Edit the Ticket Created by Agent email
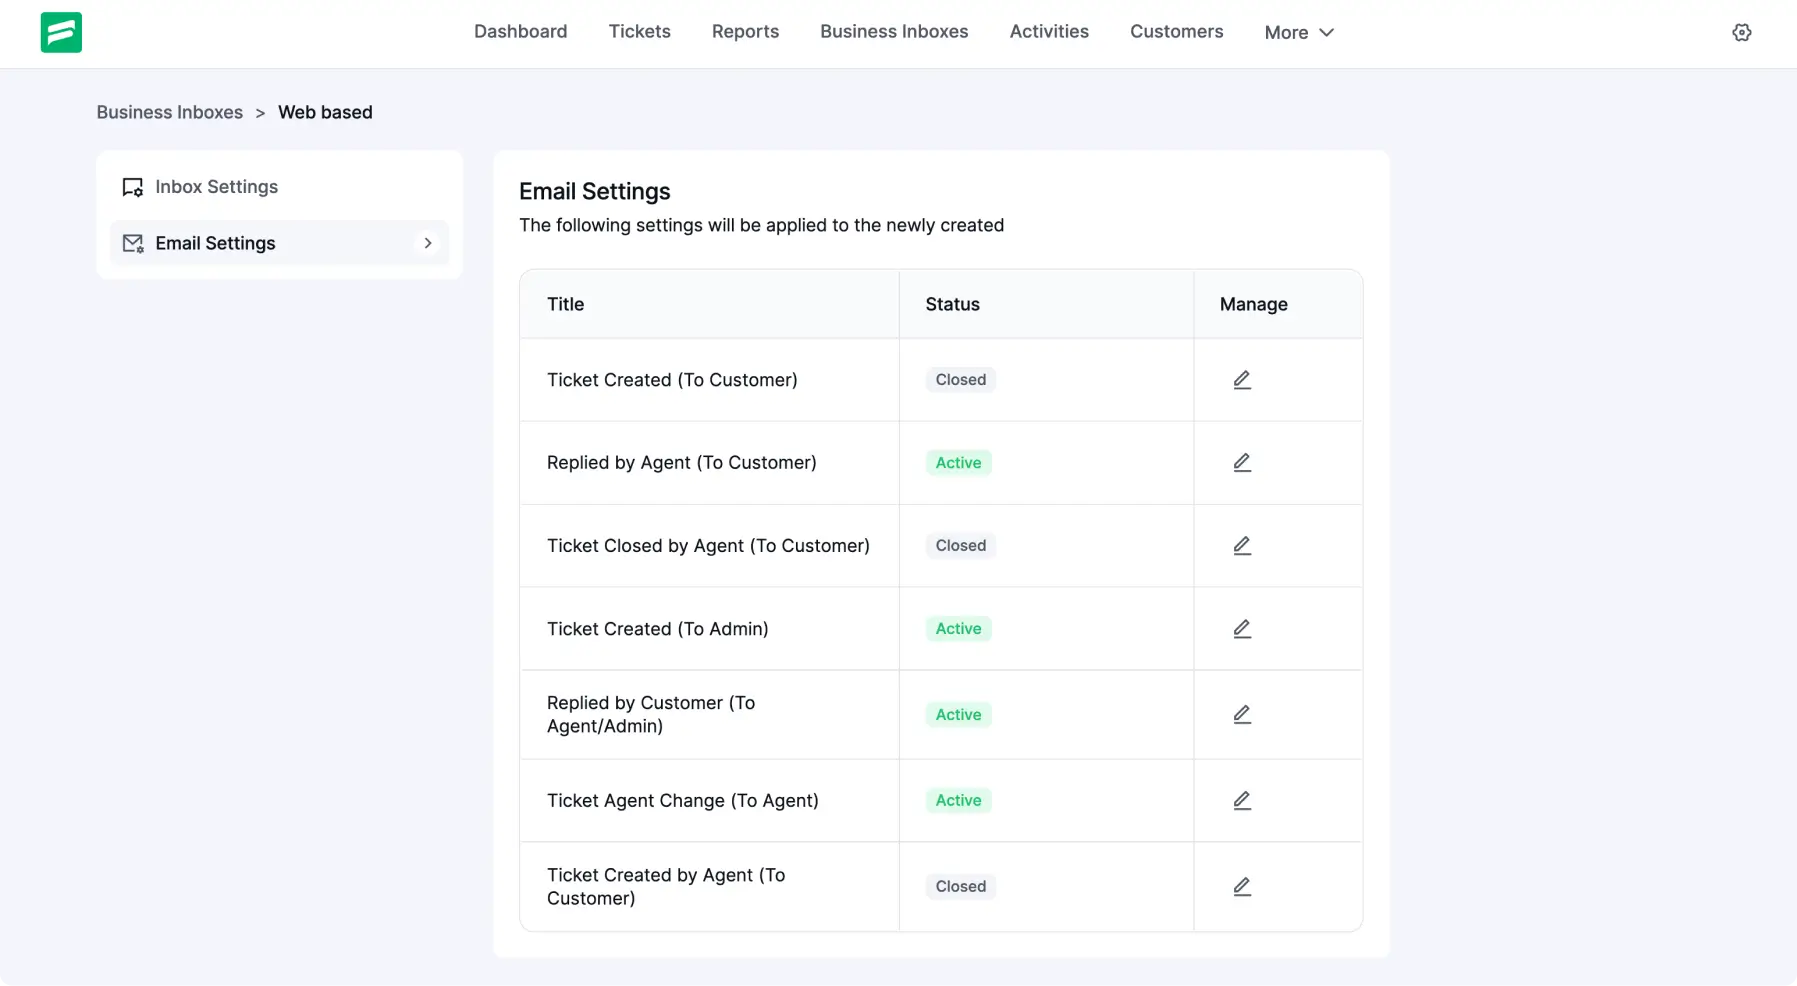The image size is (1797, 986). click(x=1241, y=887)
